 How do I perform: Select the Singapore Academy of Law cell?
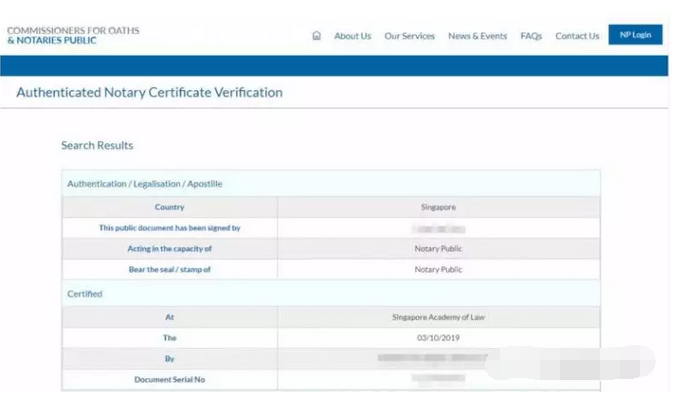point(438,317)
